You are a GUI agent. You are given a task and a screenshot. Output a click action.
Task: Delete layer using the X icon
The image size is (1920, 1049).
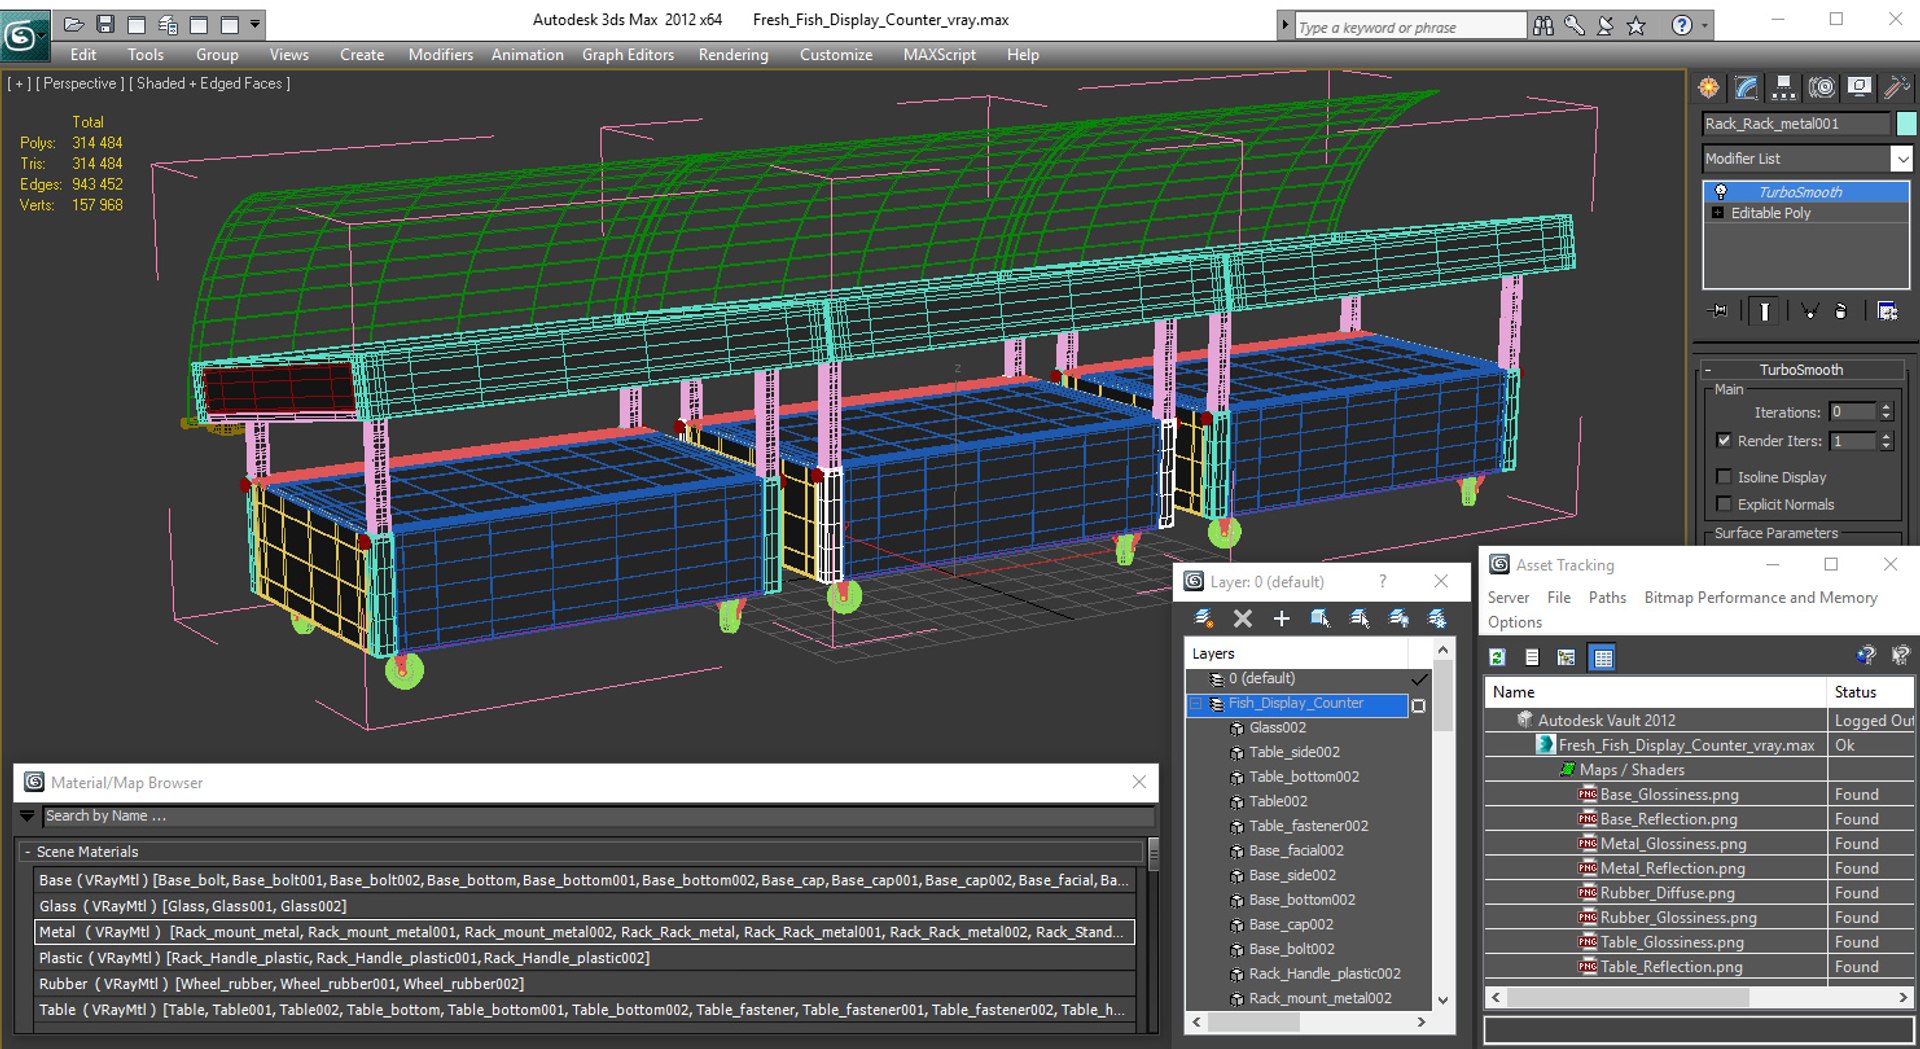(x=1242, y=619)
